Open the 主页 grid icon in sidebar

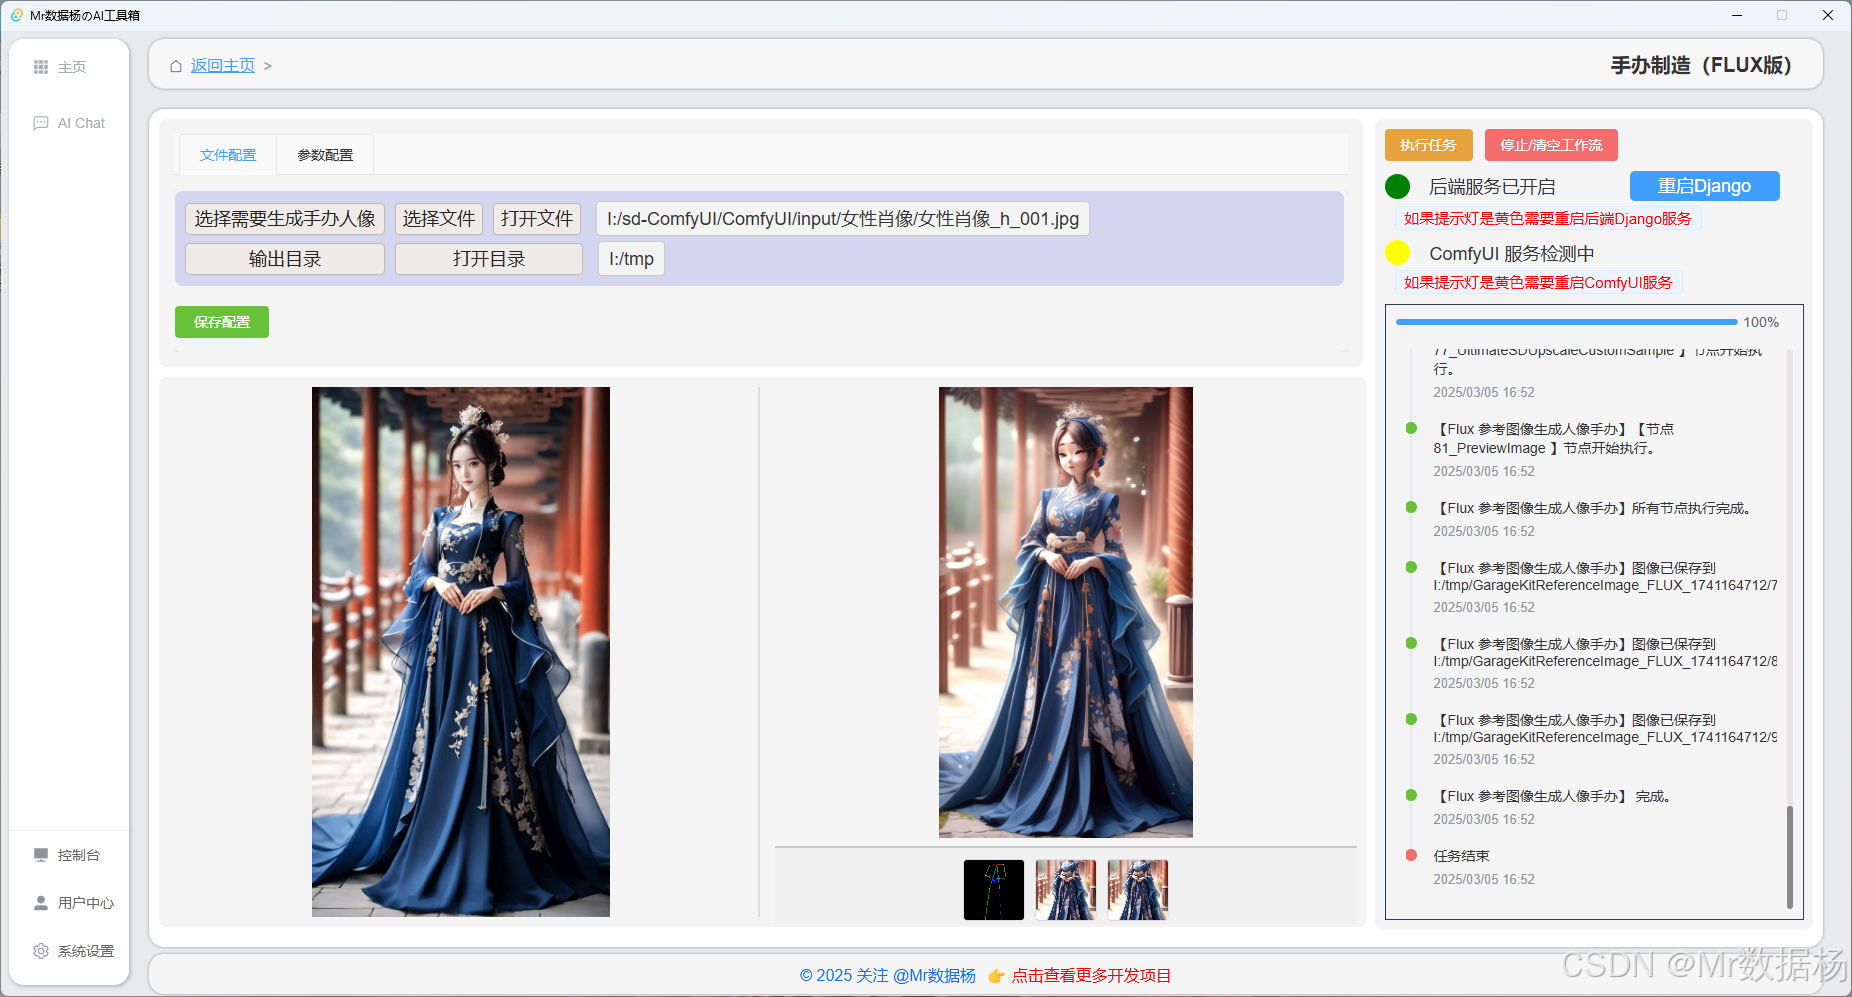click(x=41, y=67)
